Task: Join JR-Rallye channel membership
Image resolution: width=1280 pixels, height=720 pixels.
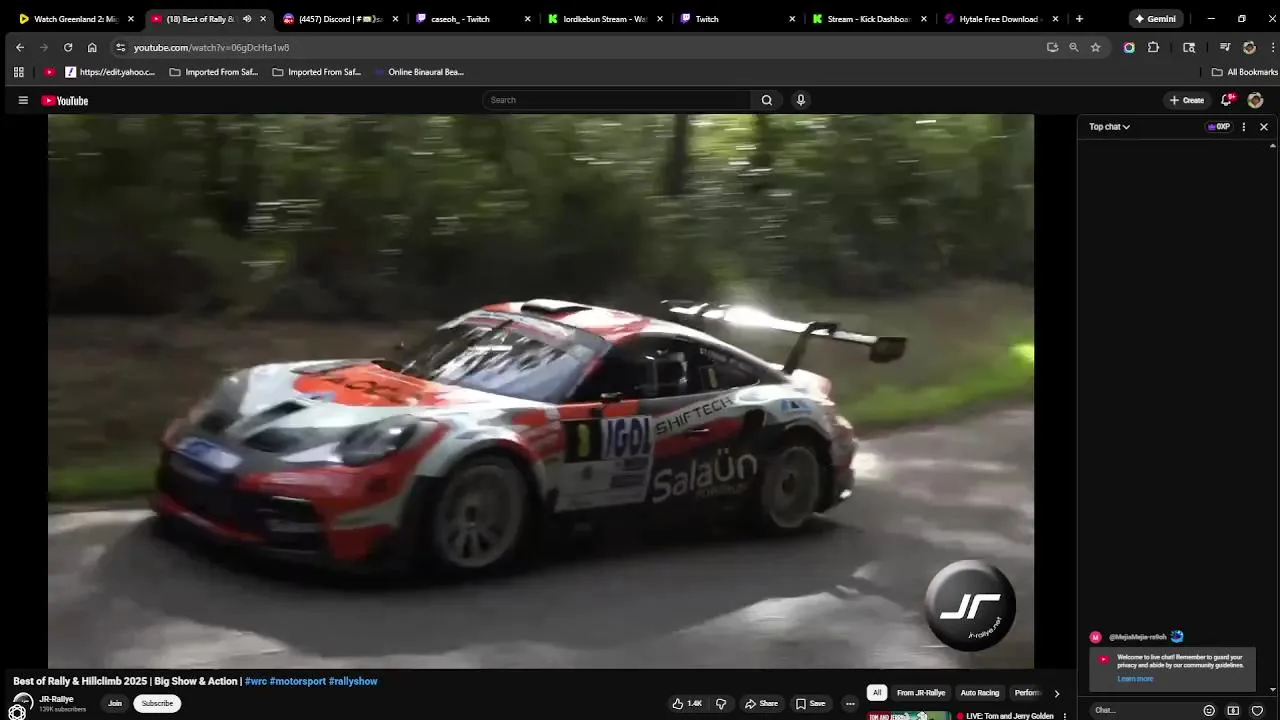Action: coord(115,703)
